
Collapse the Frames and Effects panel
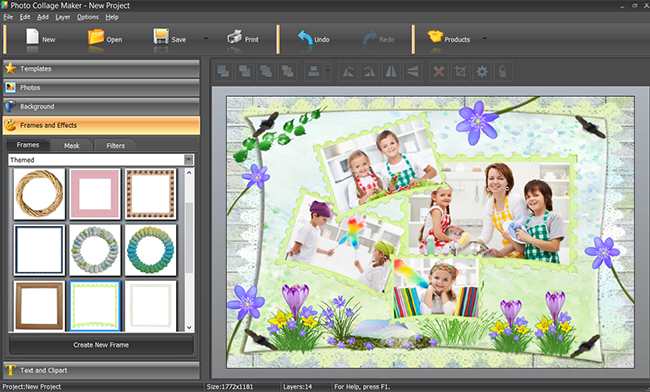click(102, 125)
